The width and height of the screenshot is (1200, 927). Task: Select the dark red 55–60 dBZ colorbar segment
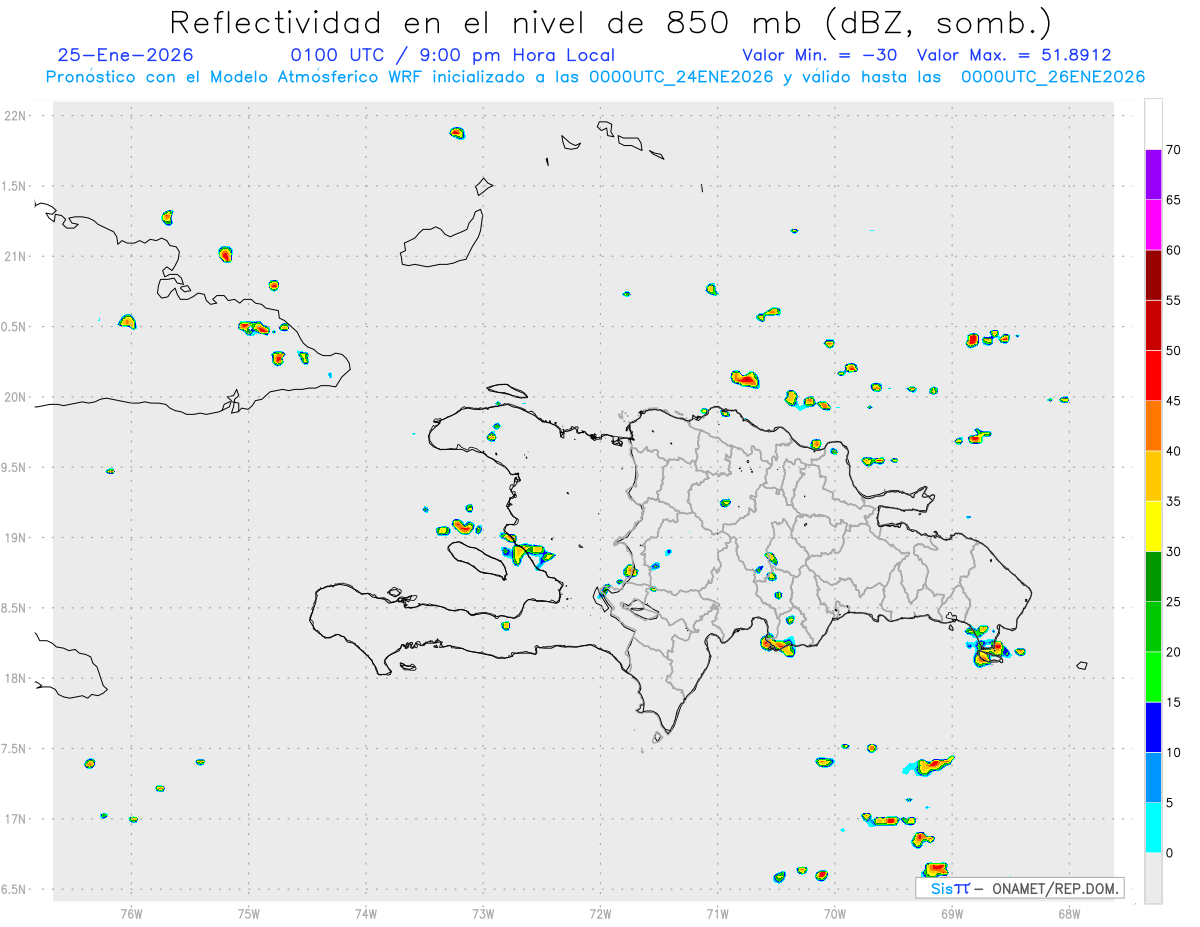(1153, 275)
